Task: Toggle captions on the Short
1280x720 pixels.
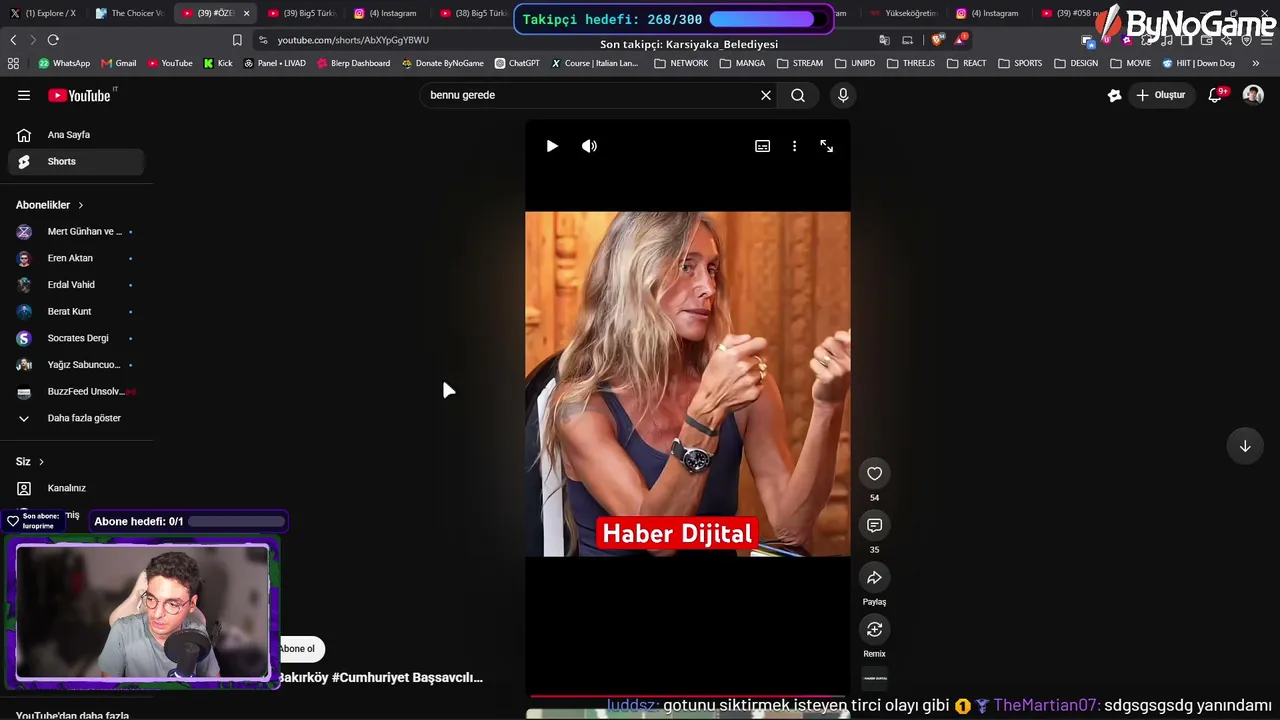Action: [762, 146]
